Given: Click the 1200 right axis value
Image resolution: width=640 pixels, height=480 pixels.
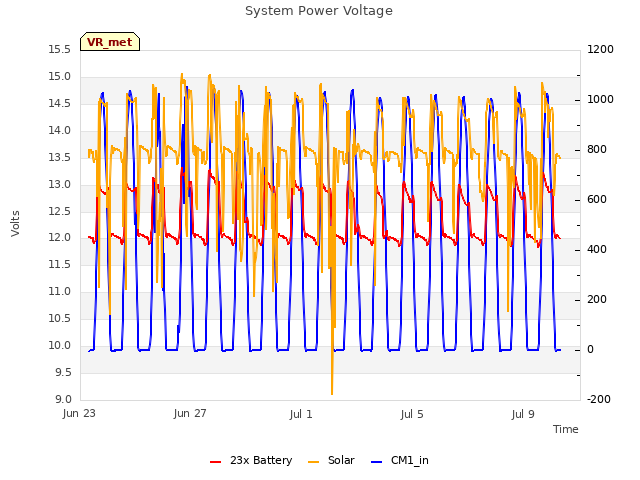Looking at the screenshot, I should pyautogui.click(x=600, y=50).
